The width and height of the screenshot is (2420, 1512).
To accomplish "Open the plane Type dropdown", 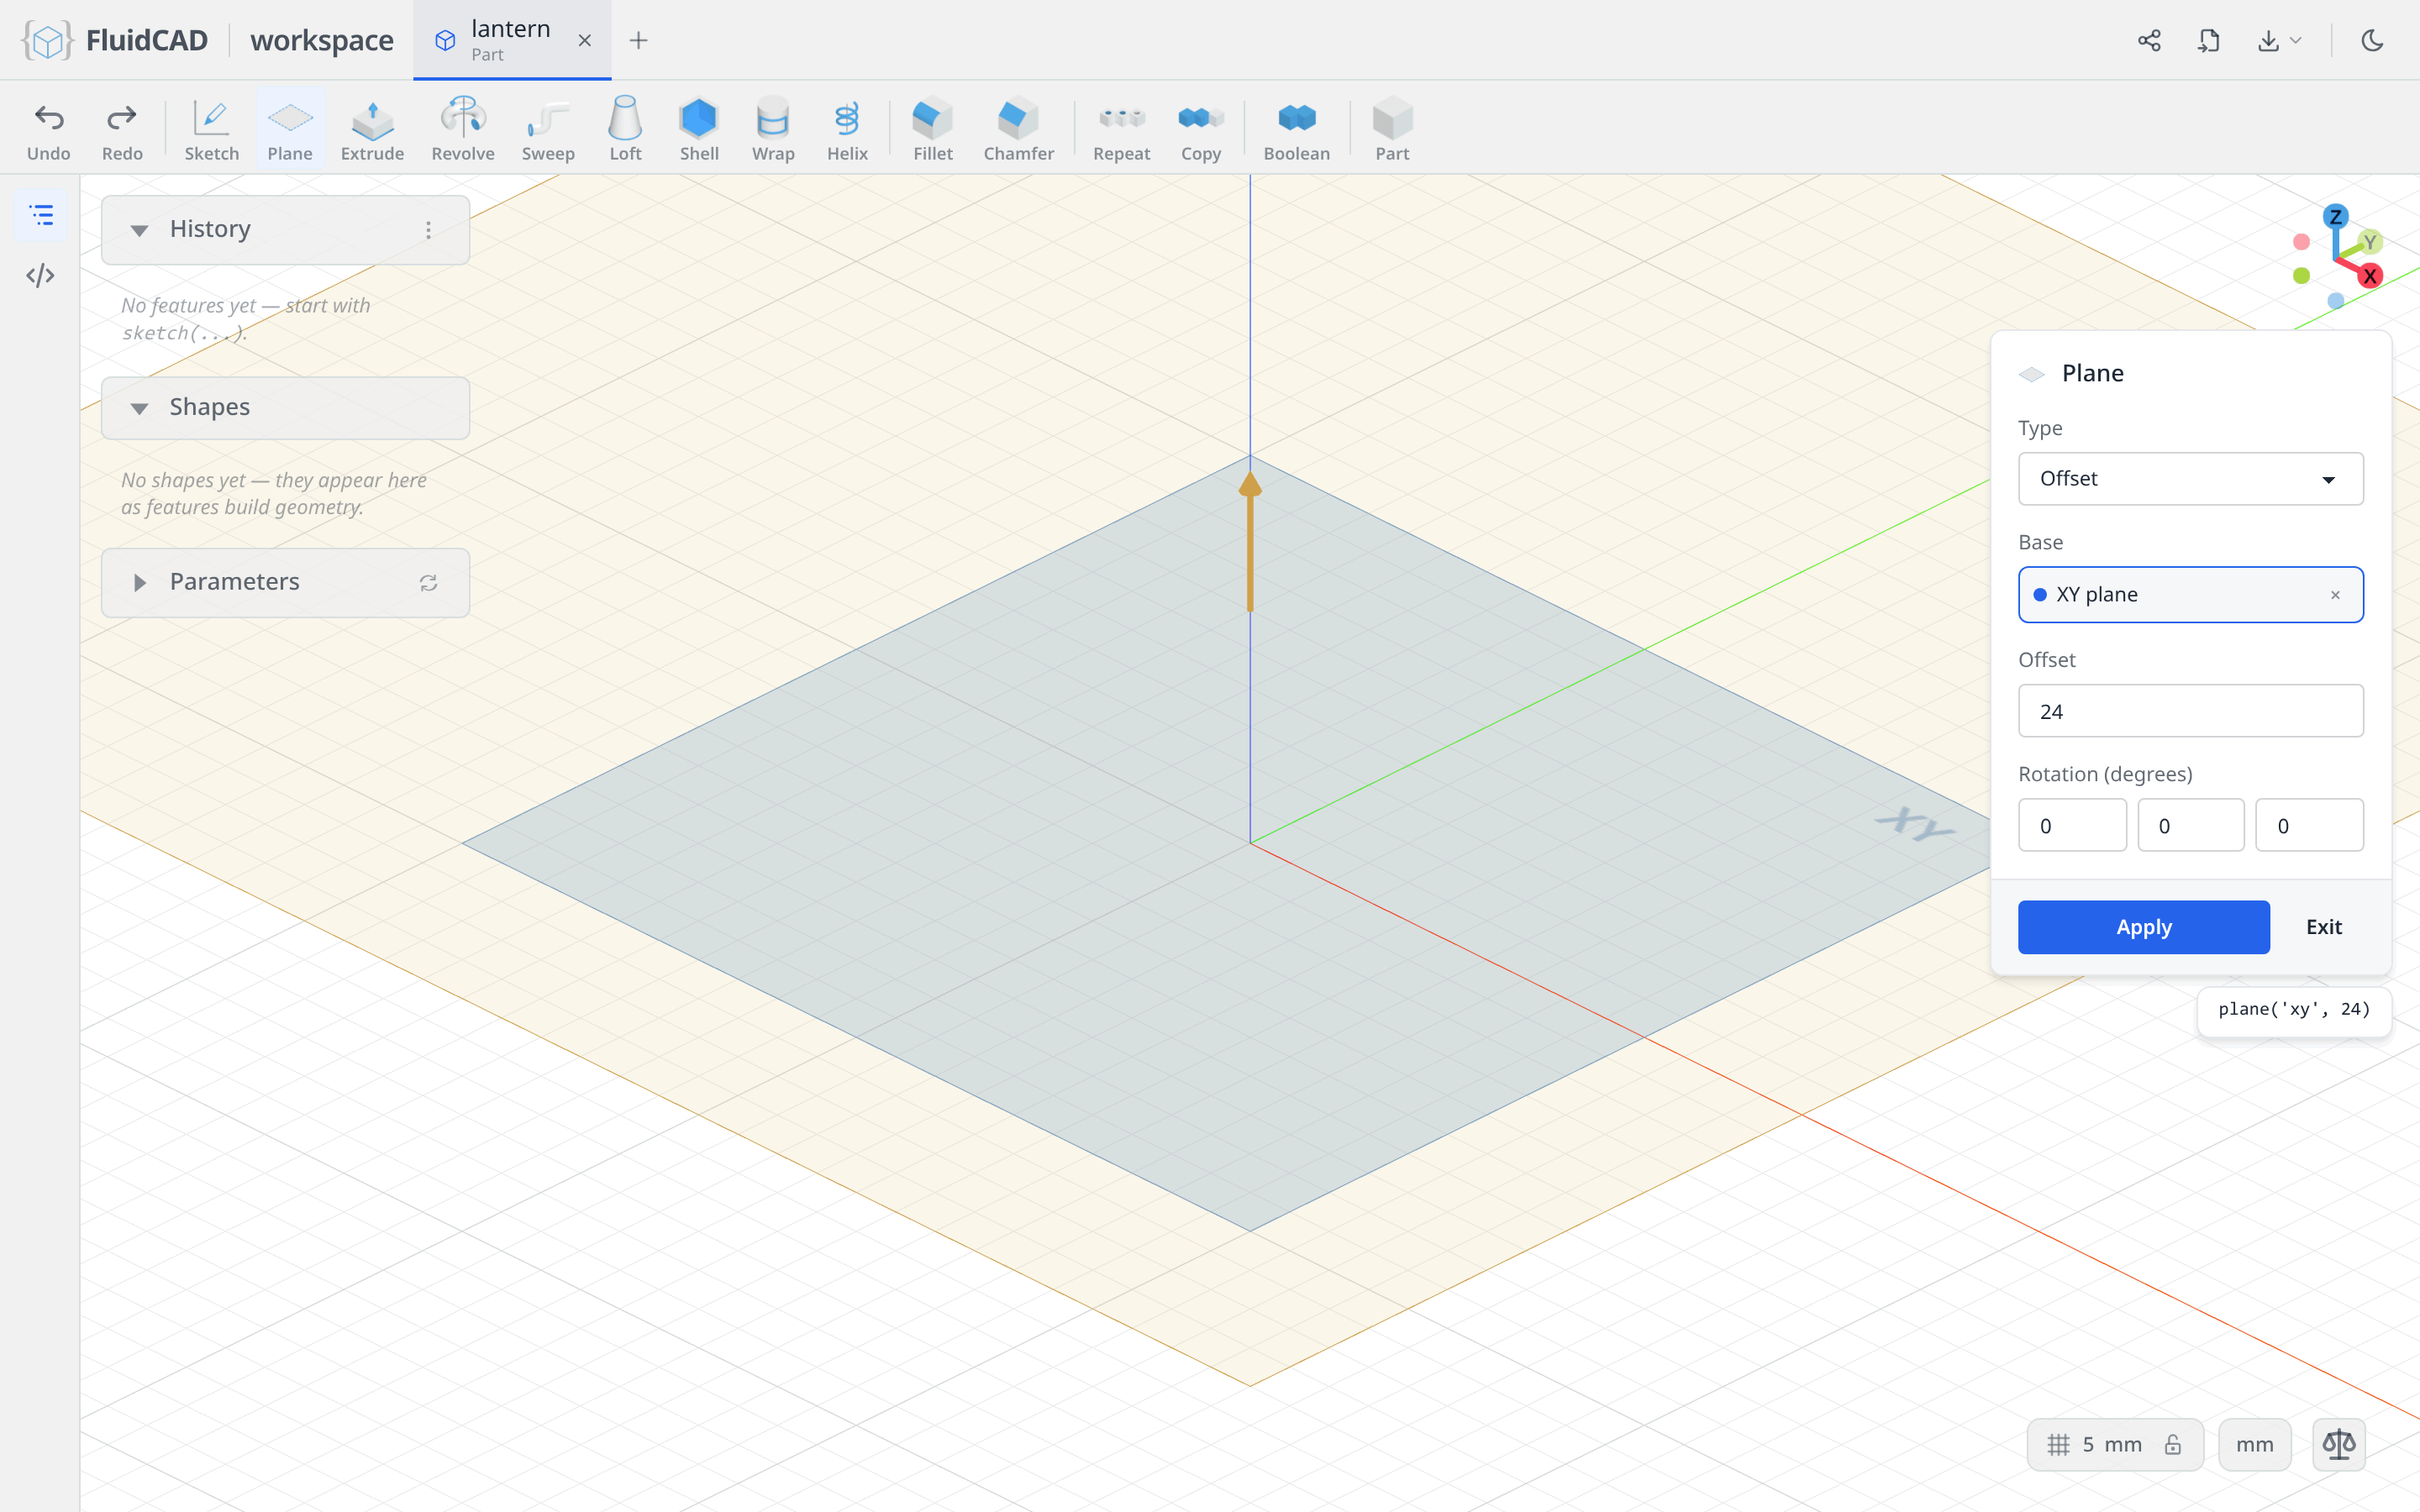I will click(x=2190, y=478).
